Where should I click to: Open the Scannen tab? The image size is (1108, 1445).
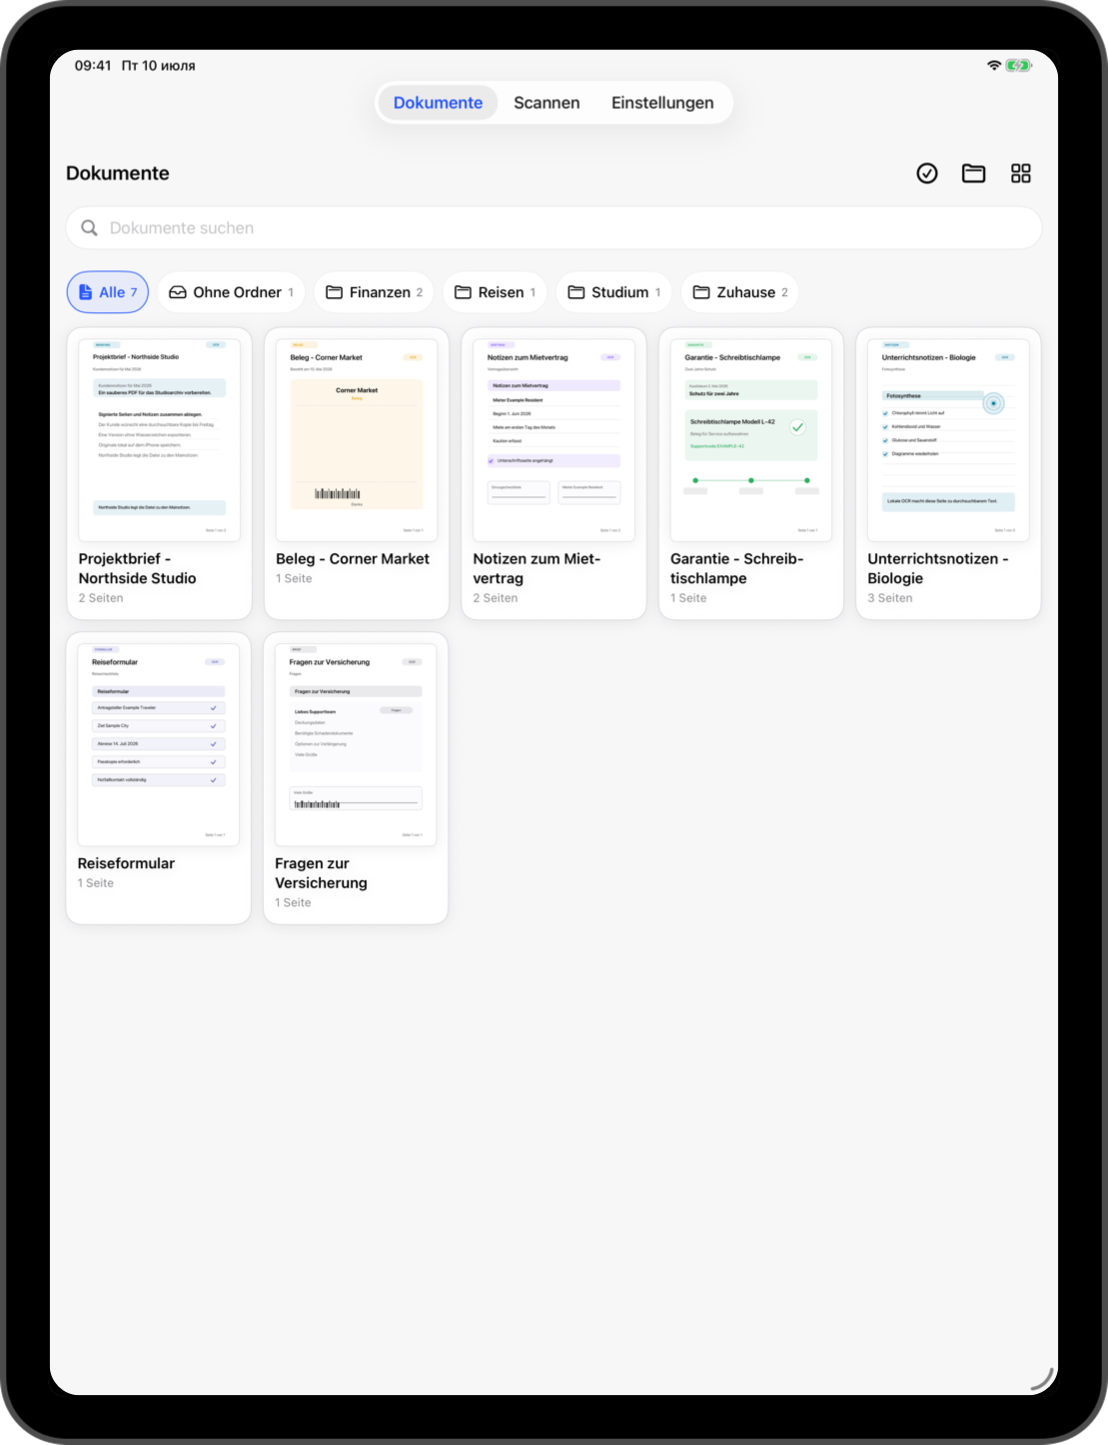[x=547, y=103]
